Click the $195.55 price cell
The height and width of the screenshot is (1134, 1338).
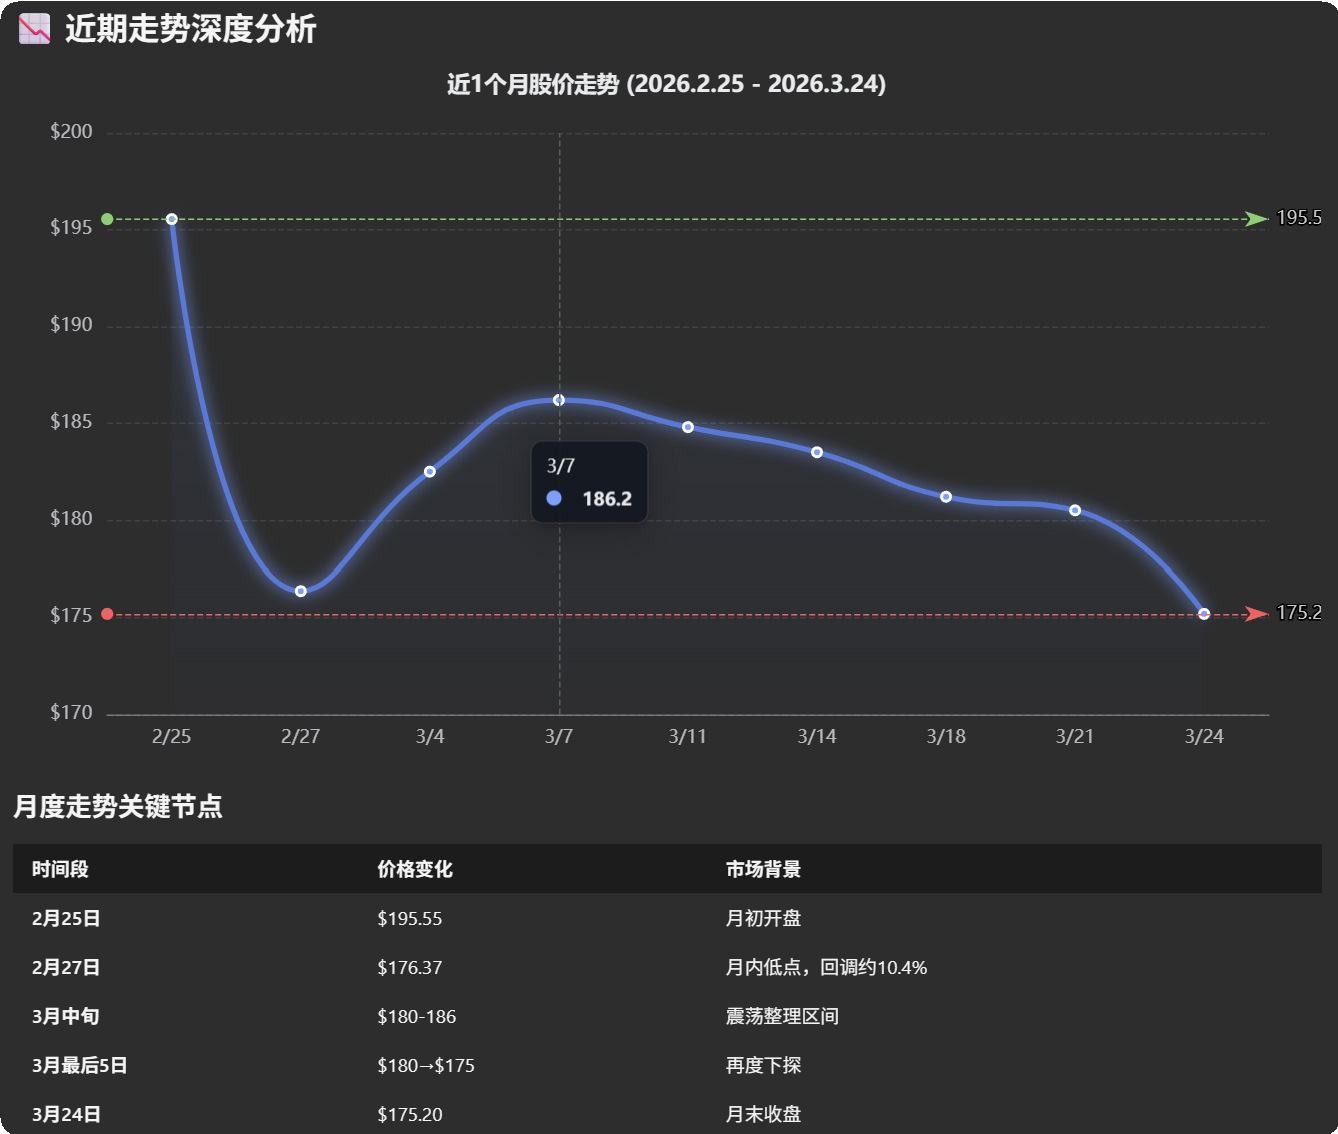tap(410, 919)
